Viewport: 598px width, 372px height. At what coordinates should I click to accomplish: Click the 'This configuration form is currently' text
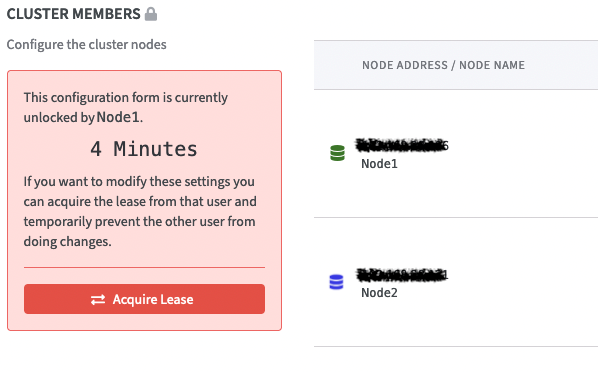click(126, 98)
